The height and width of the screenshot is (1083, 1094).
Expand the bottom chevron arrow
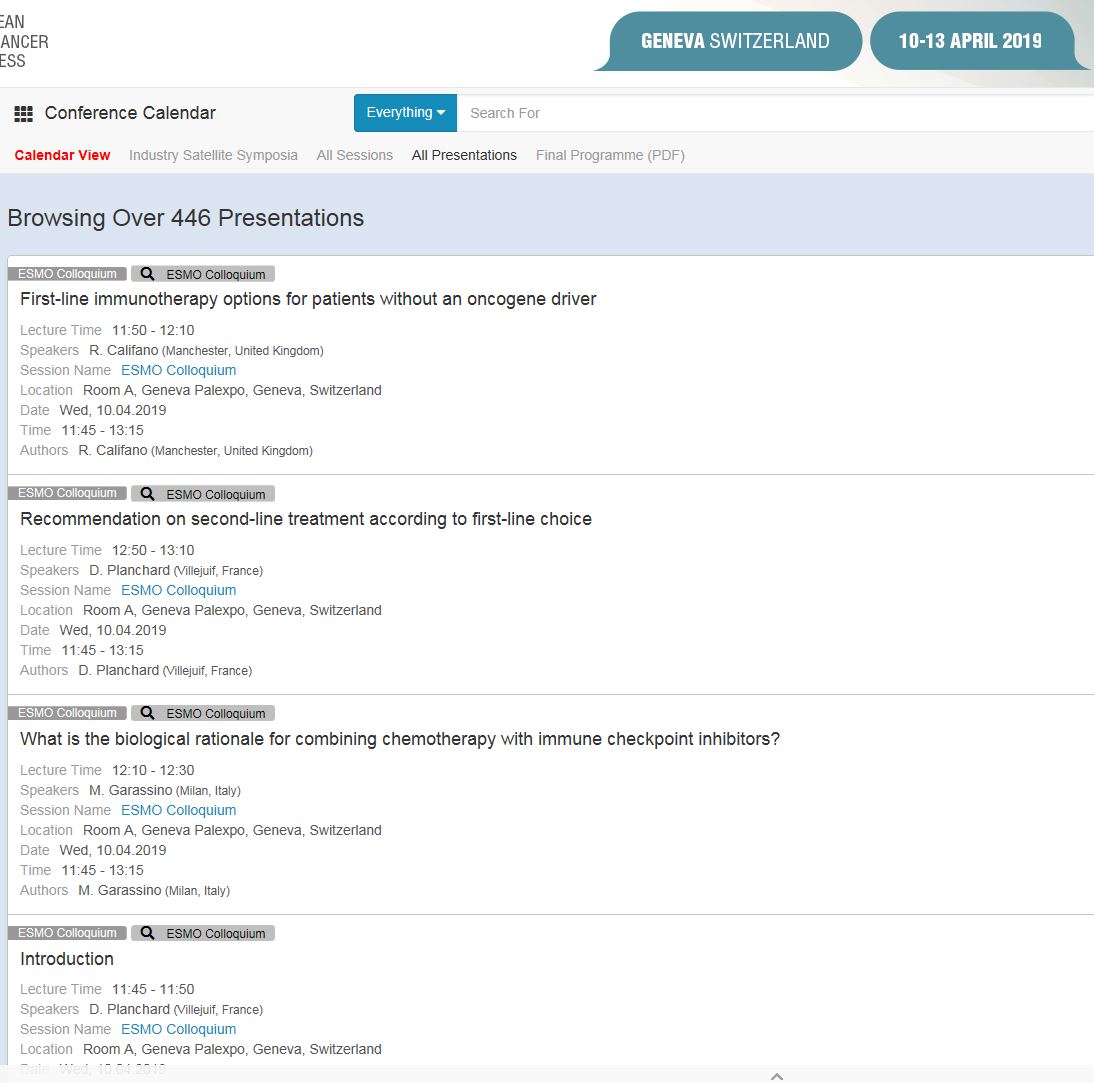tap(777, 1076)
